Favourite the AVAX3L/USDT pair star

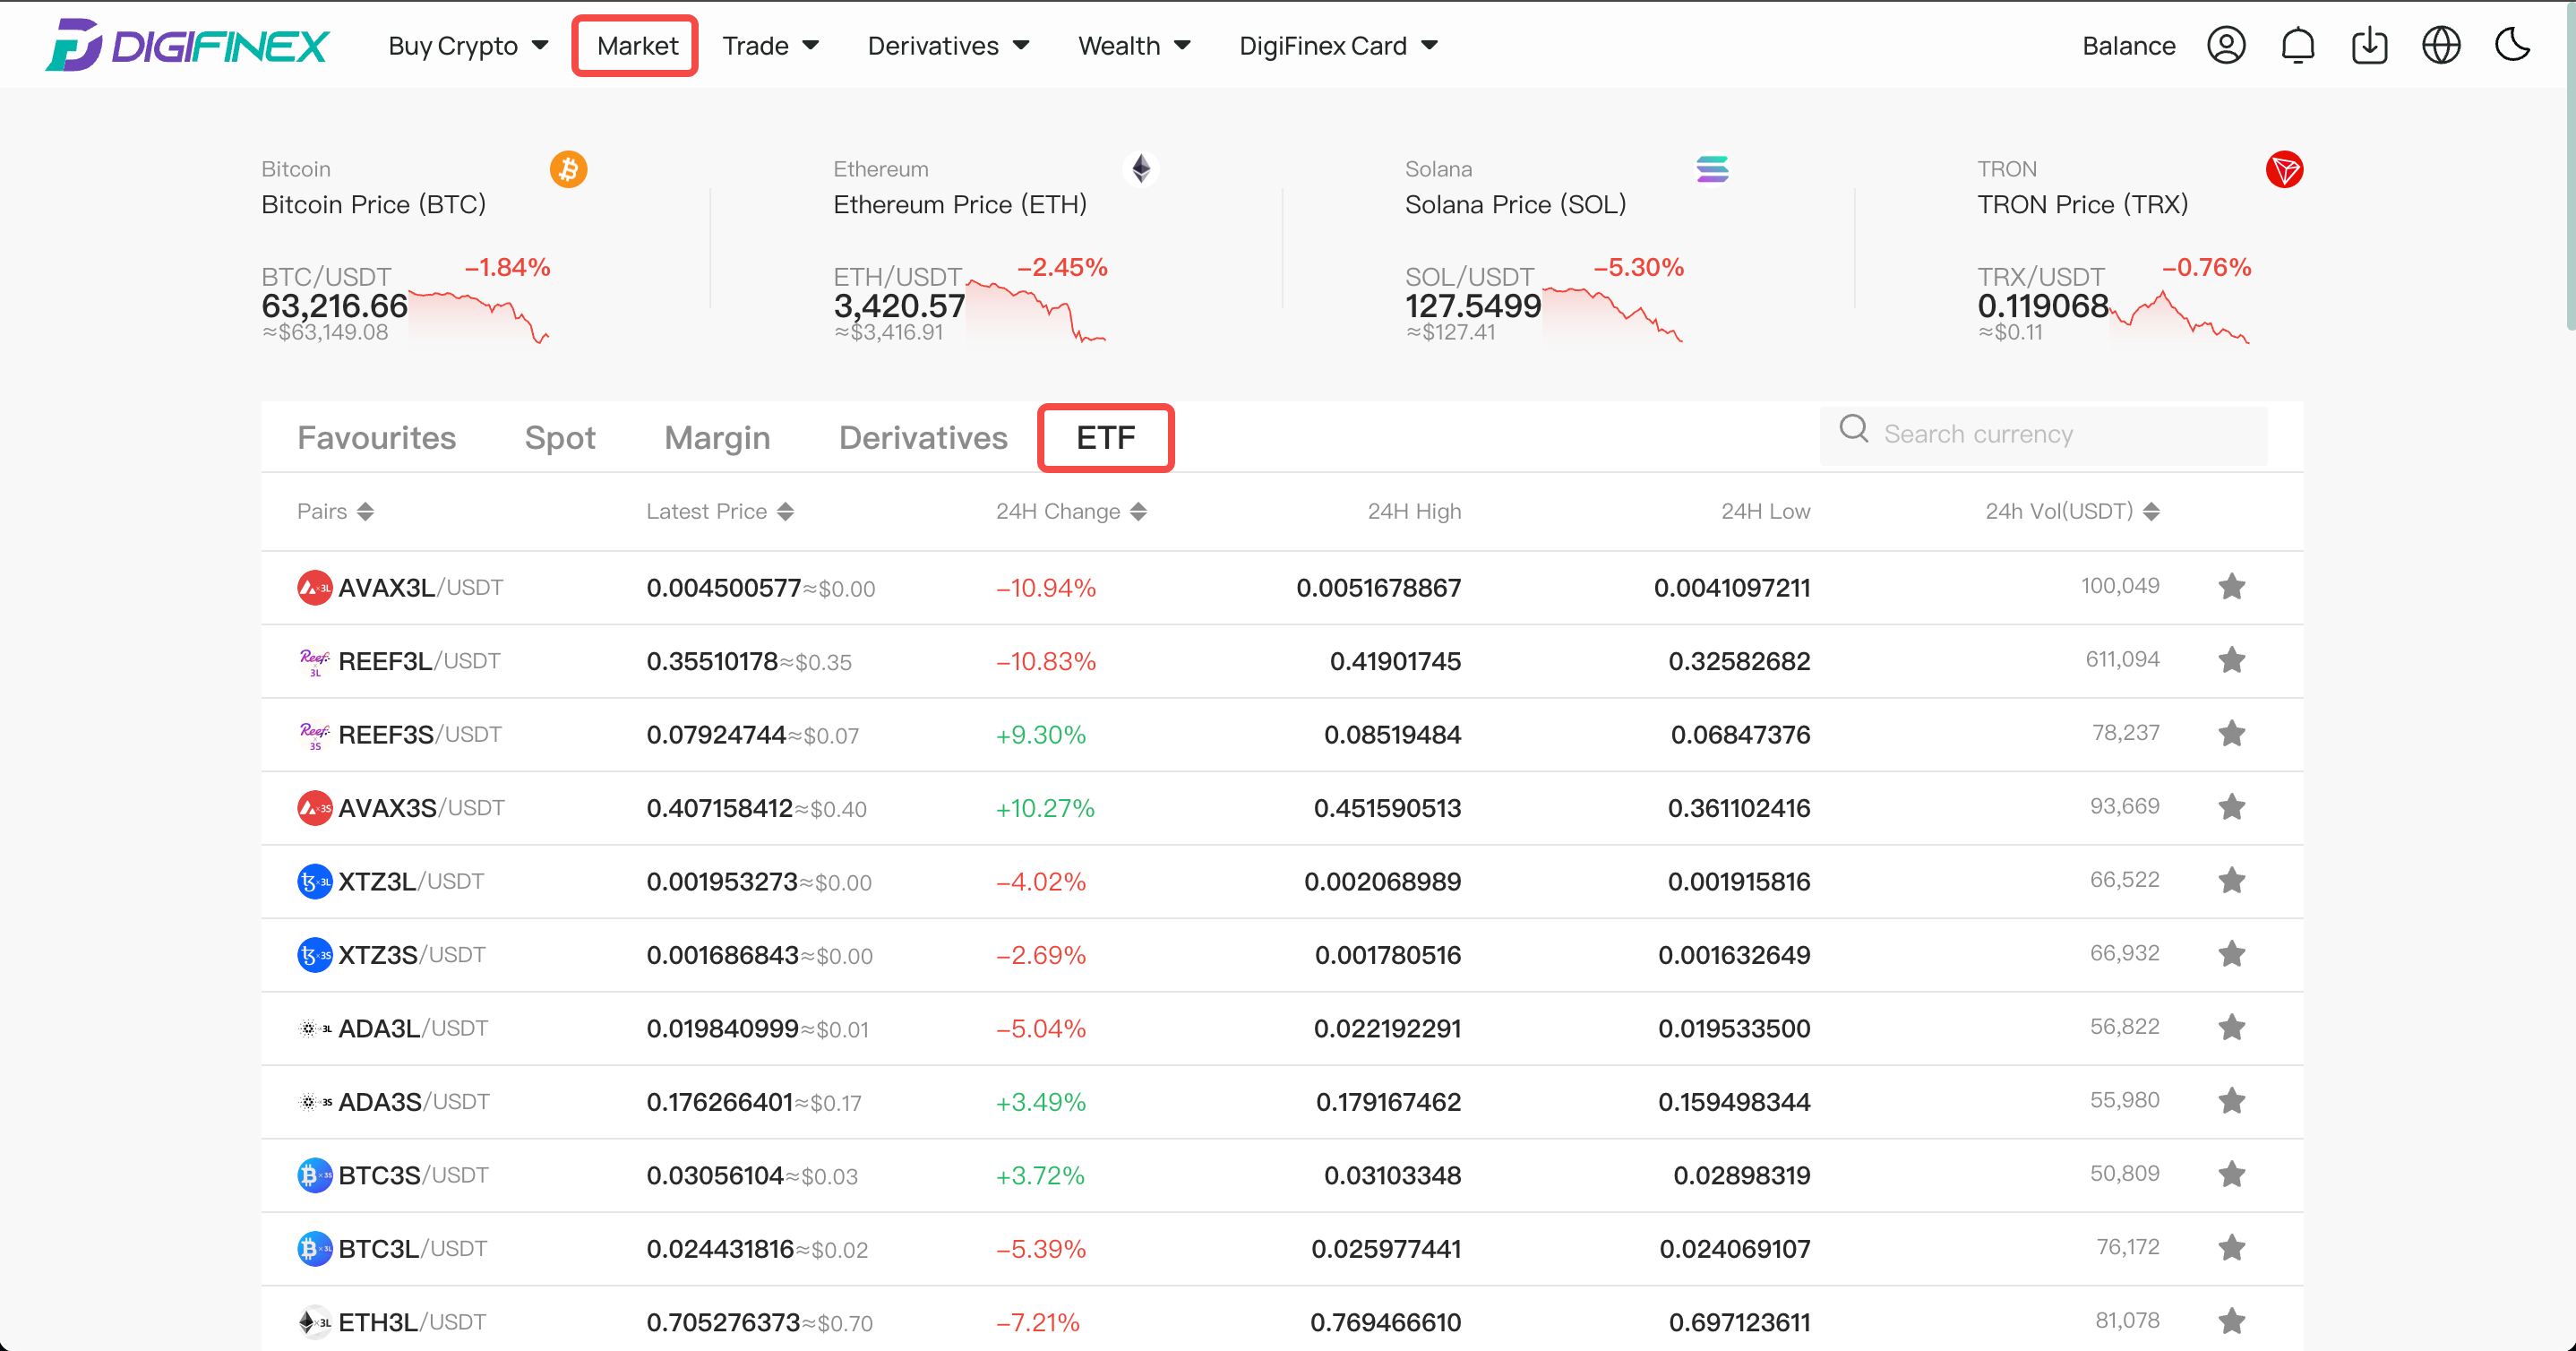[x=2231, y=586]
